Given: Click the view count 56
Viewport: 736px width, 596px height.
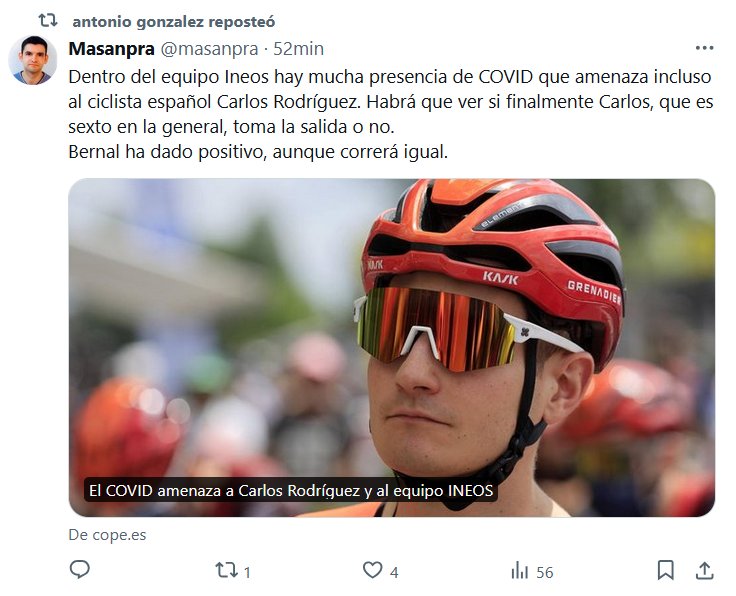Looking at the screenshot, I should tap(545, 573).
